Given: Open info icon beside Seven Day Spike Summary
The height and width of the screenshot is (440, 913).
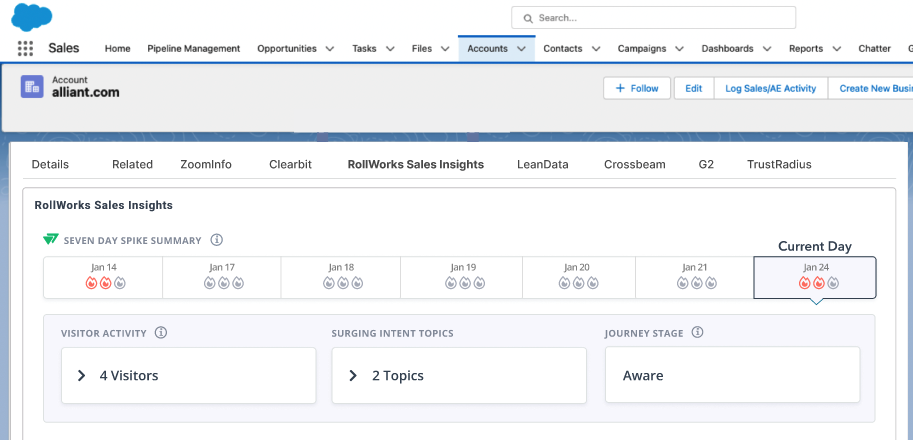Looking at the screenshot, I should click(x=217, y=239).
